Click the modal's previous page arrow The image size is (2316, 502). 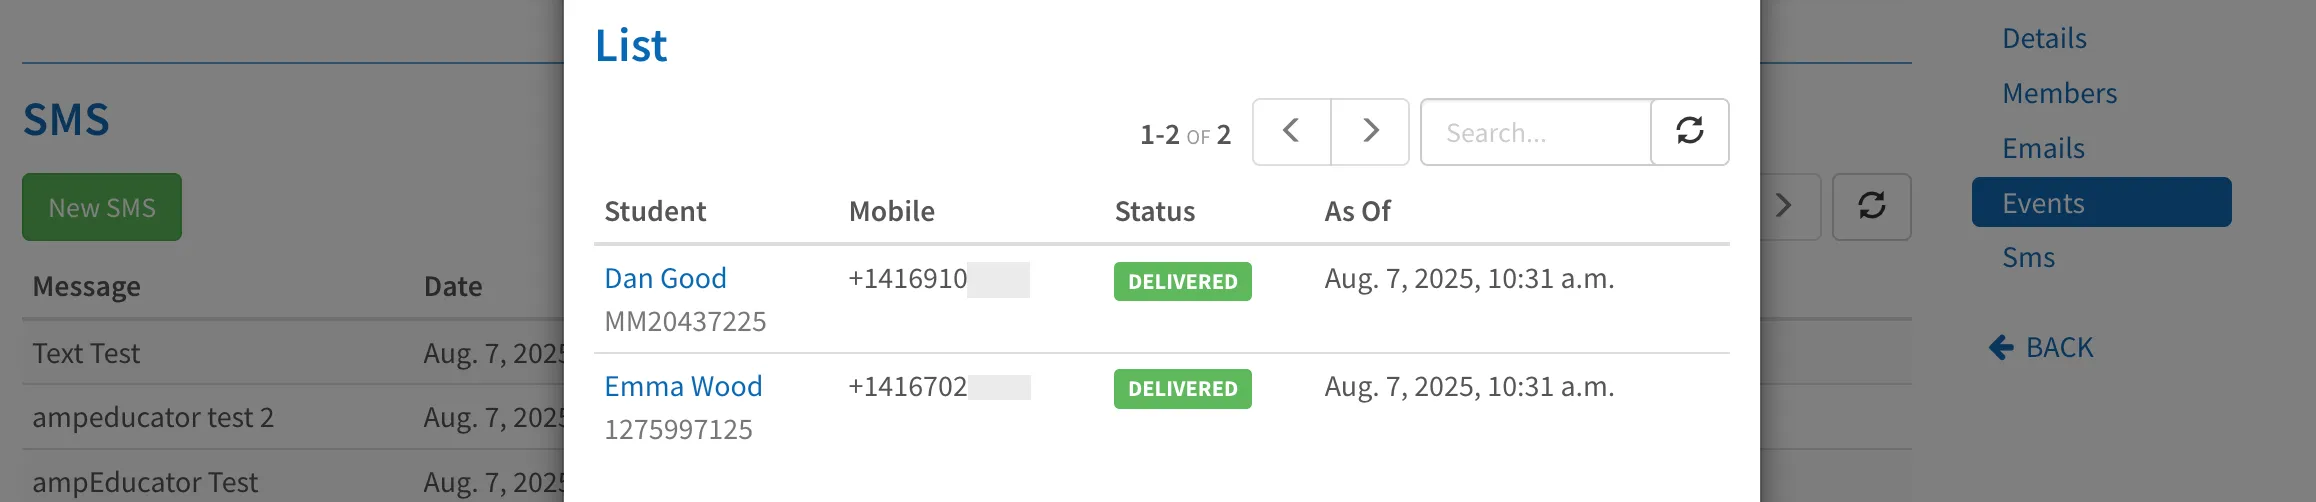pos(1291,132)
